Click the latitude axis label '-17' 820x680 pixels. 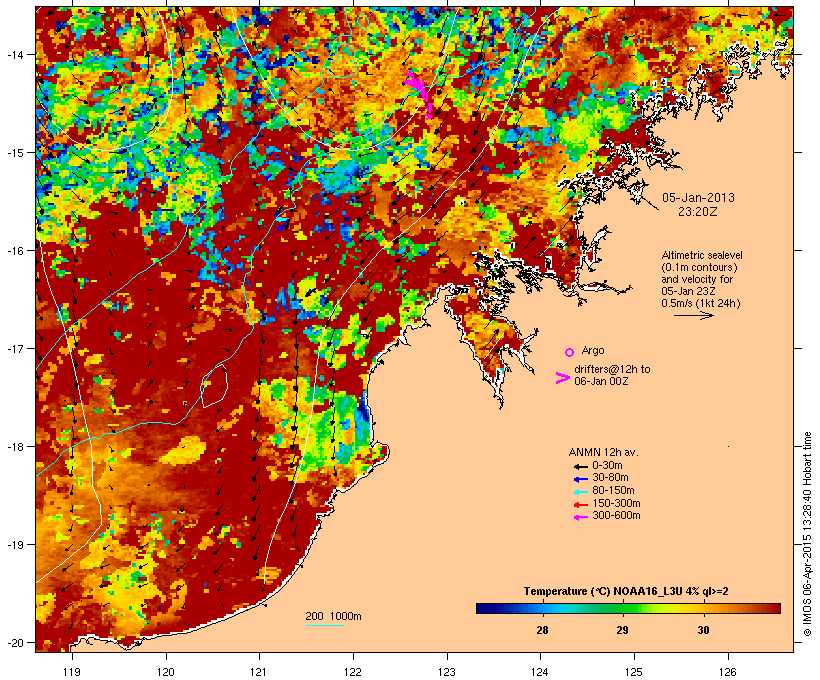(14, 348)
